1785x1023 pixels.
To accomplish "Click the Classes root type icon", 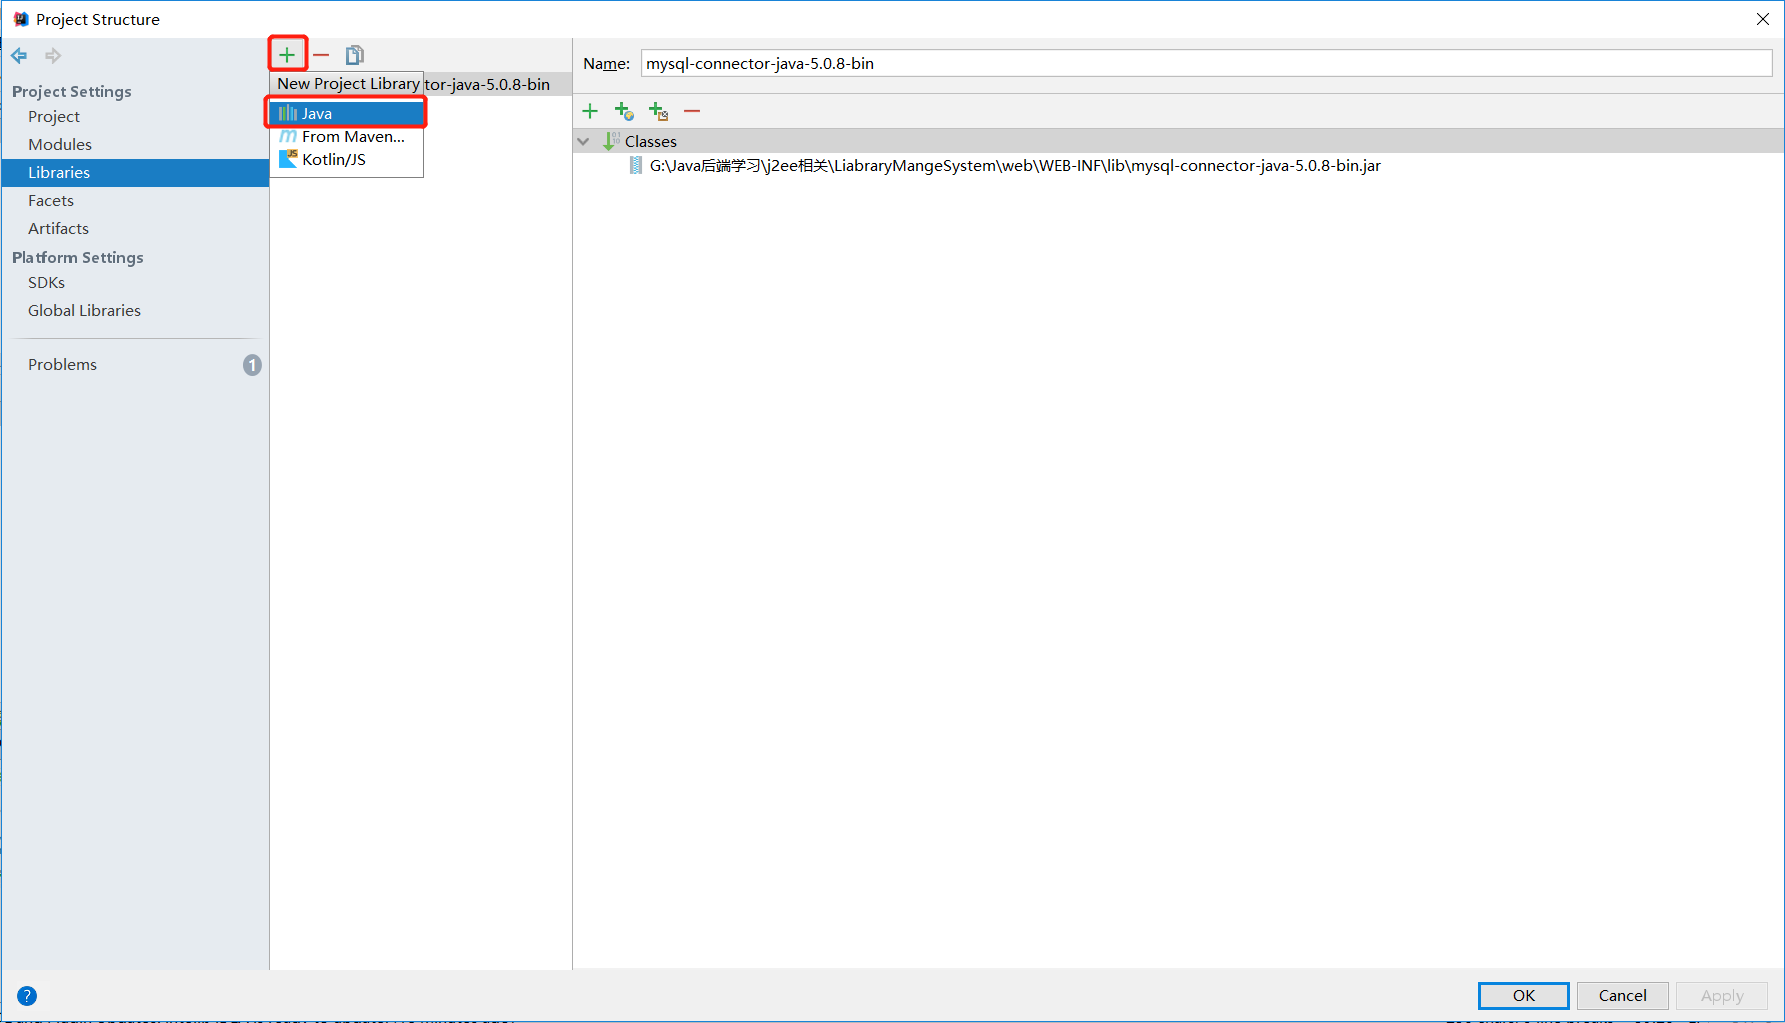I will pos(611,141).
